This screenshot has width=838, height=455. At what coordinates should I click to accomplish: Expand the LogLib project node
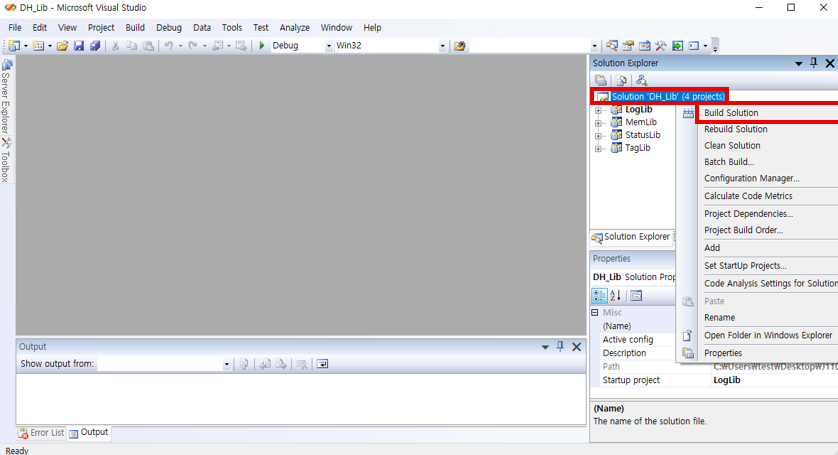coord(599,110)
